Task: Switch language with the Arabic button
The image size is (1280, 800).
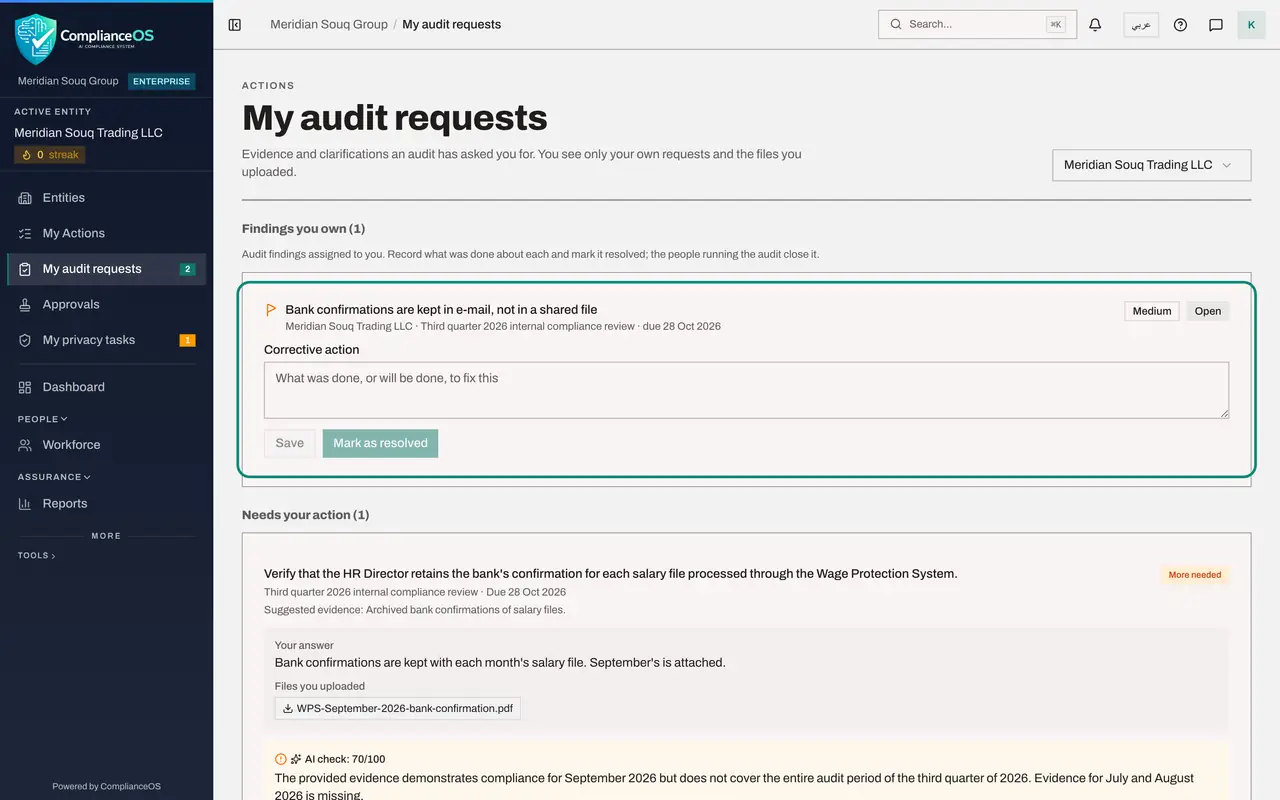Action: click(1141, 25)
